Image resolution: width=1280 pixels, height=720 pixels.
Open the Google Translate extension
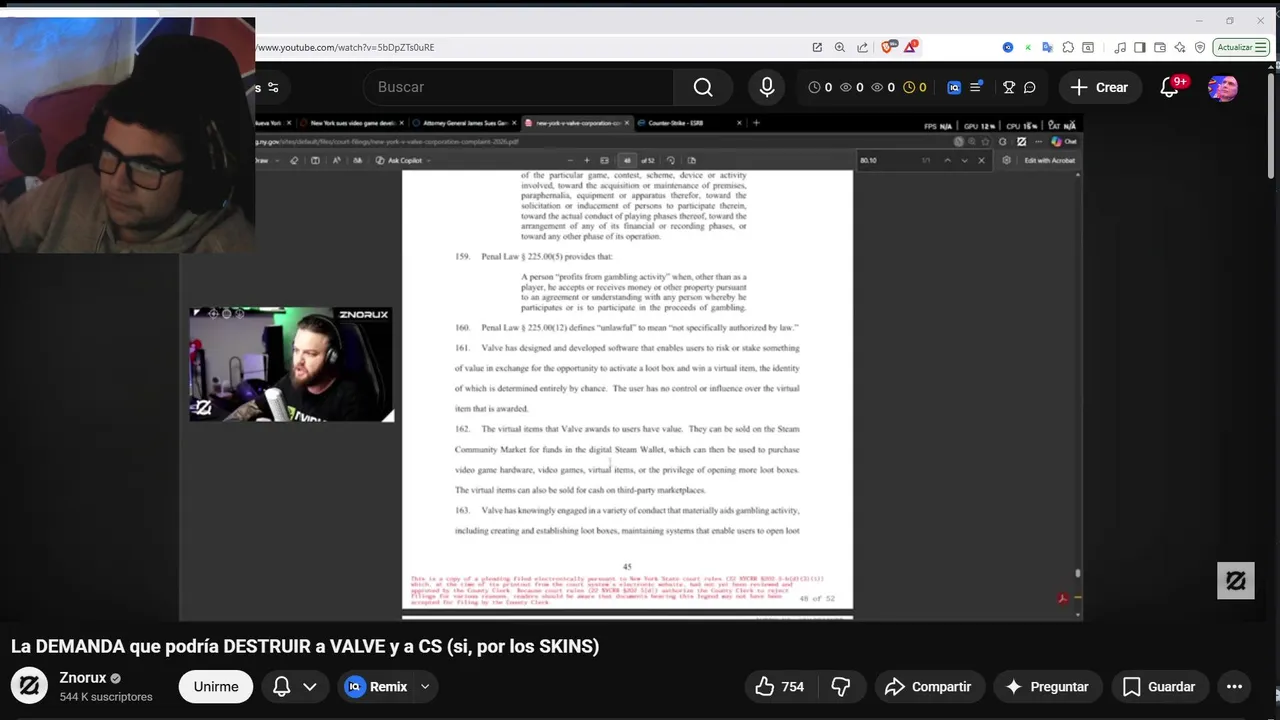(1047, 47)
